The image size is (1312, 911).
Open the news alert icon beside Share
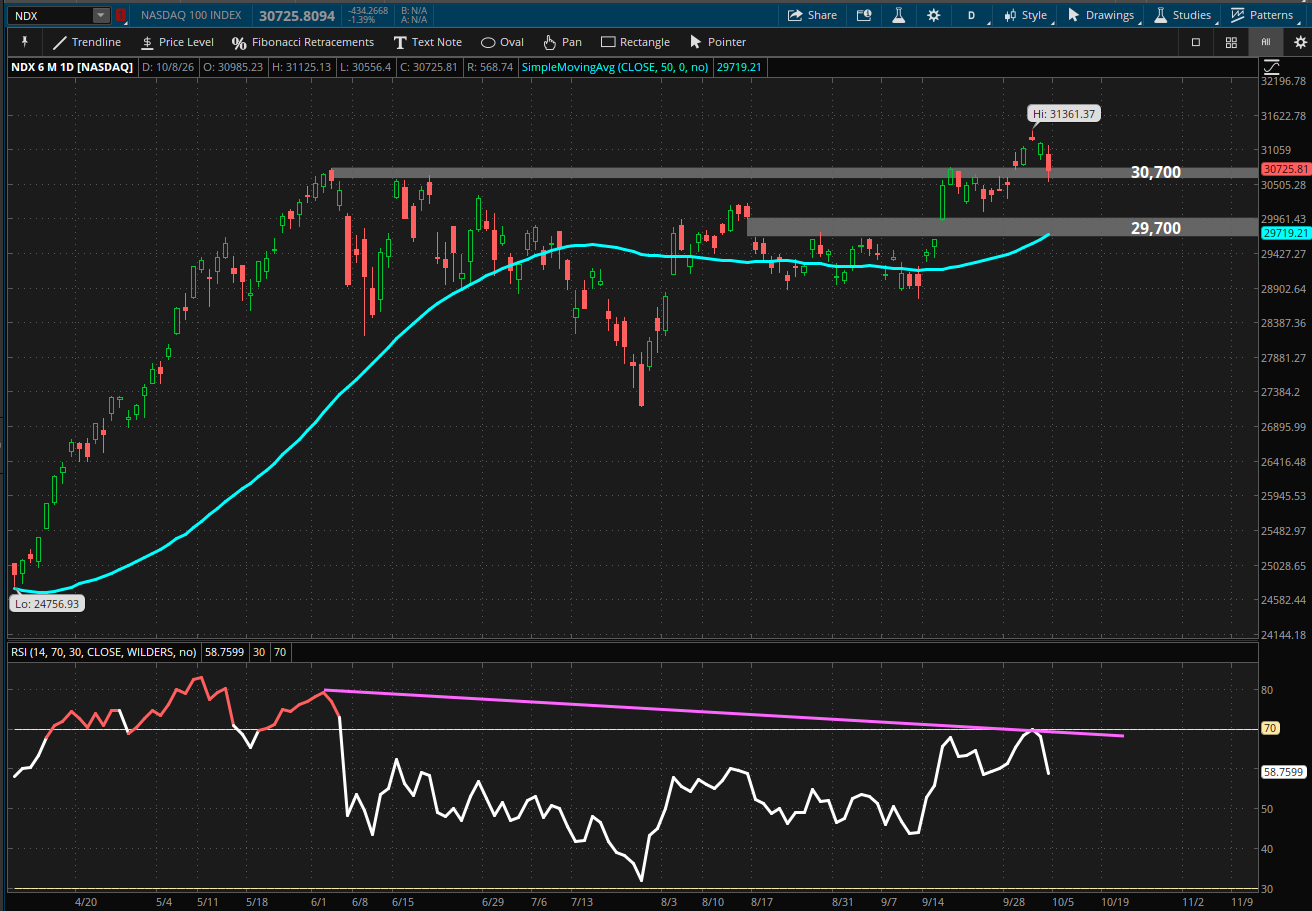coord(863,15)
